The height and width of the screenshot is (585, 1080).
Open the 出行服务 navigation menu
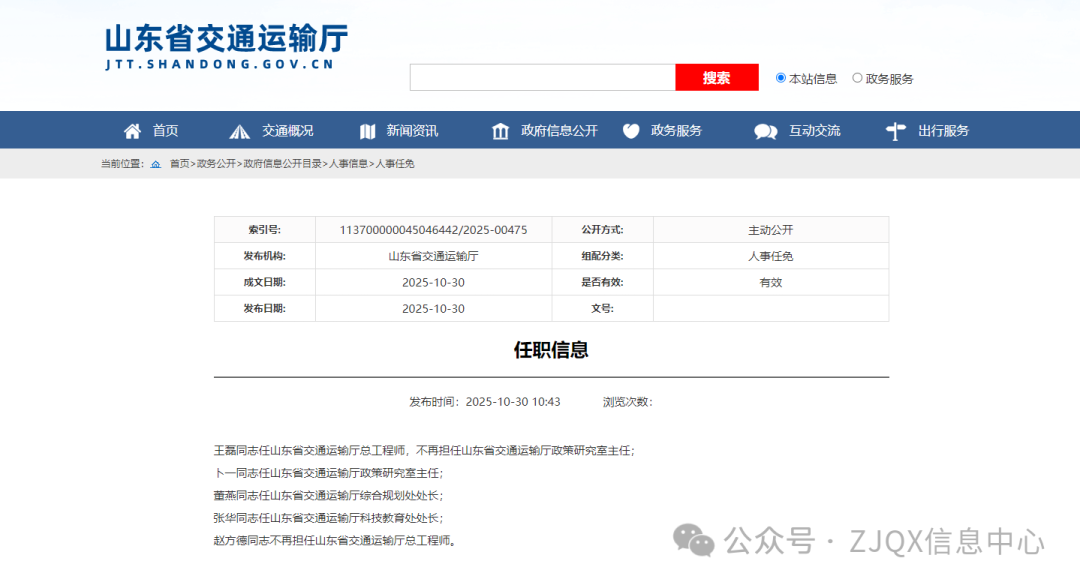click(943, 131)
